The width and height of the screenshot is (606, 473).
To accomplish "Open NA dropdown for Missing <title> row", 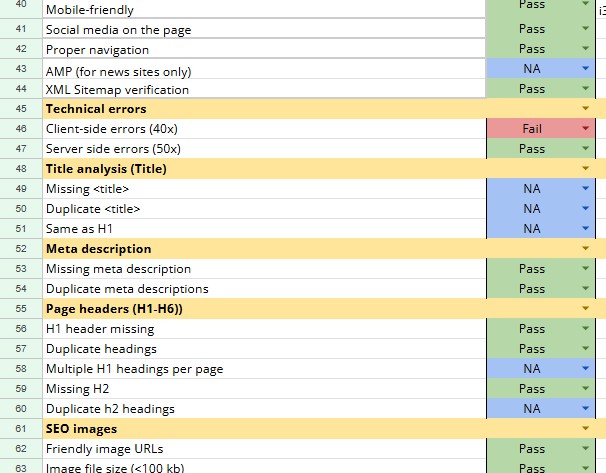I will coord(585,189).
